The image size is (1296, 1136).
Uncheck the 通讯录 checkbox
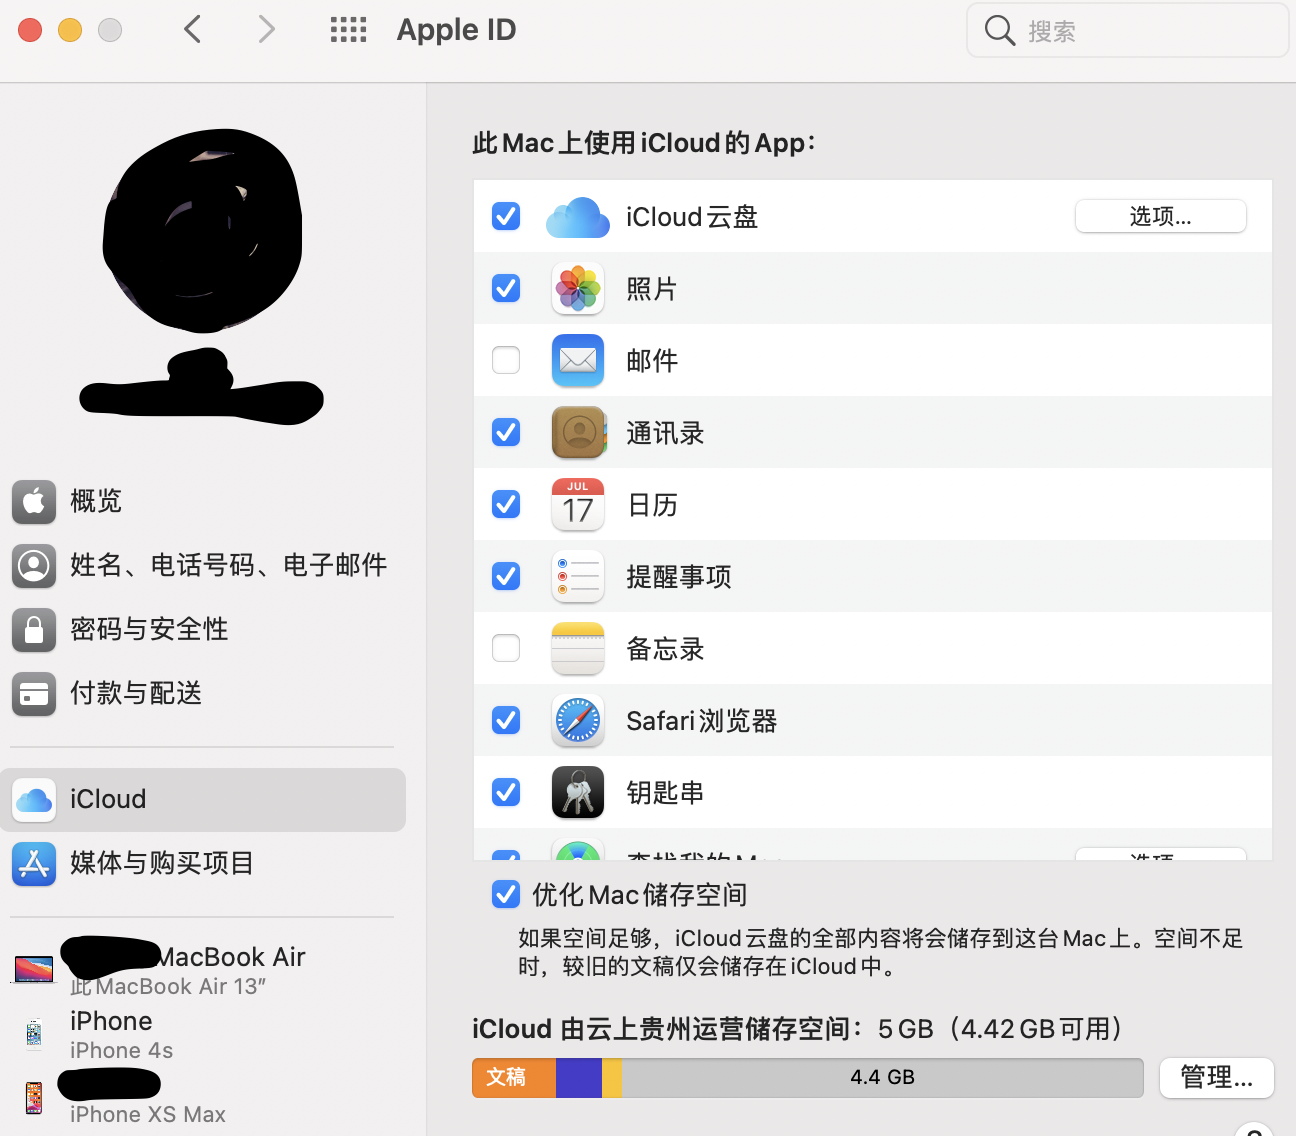pyautogui.click(x=506, y=432)
